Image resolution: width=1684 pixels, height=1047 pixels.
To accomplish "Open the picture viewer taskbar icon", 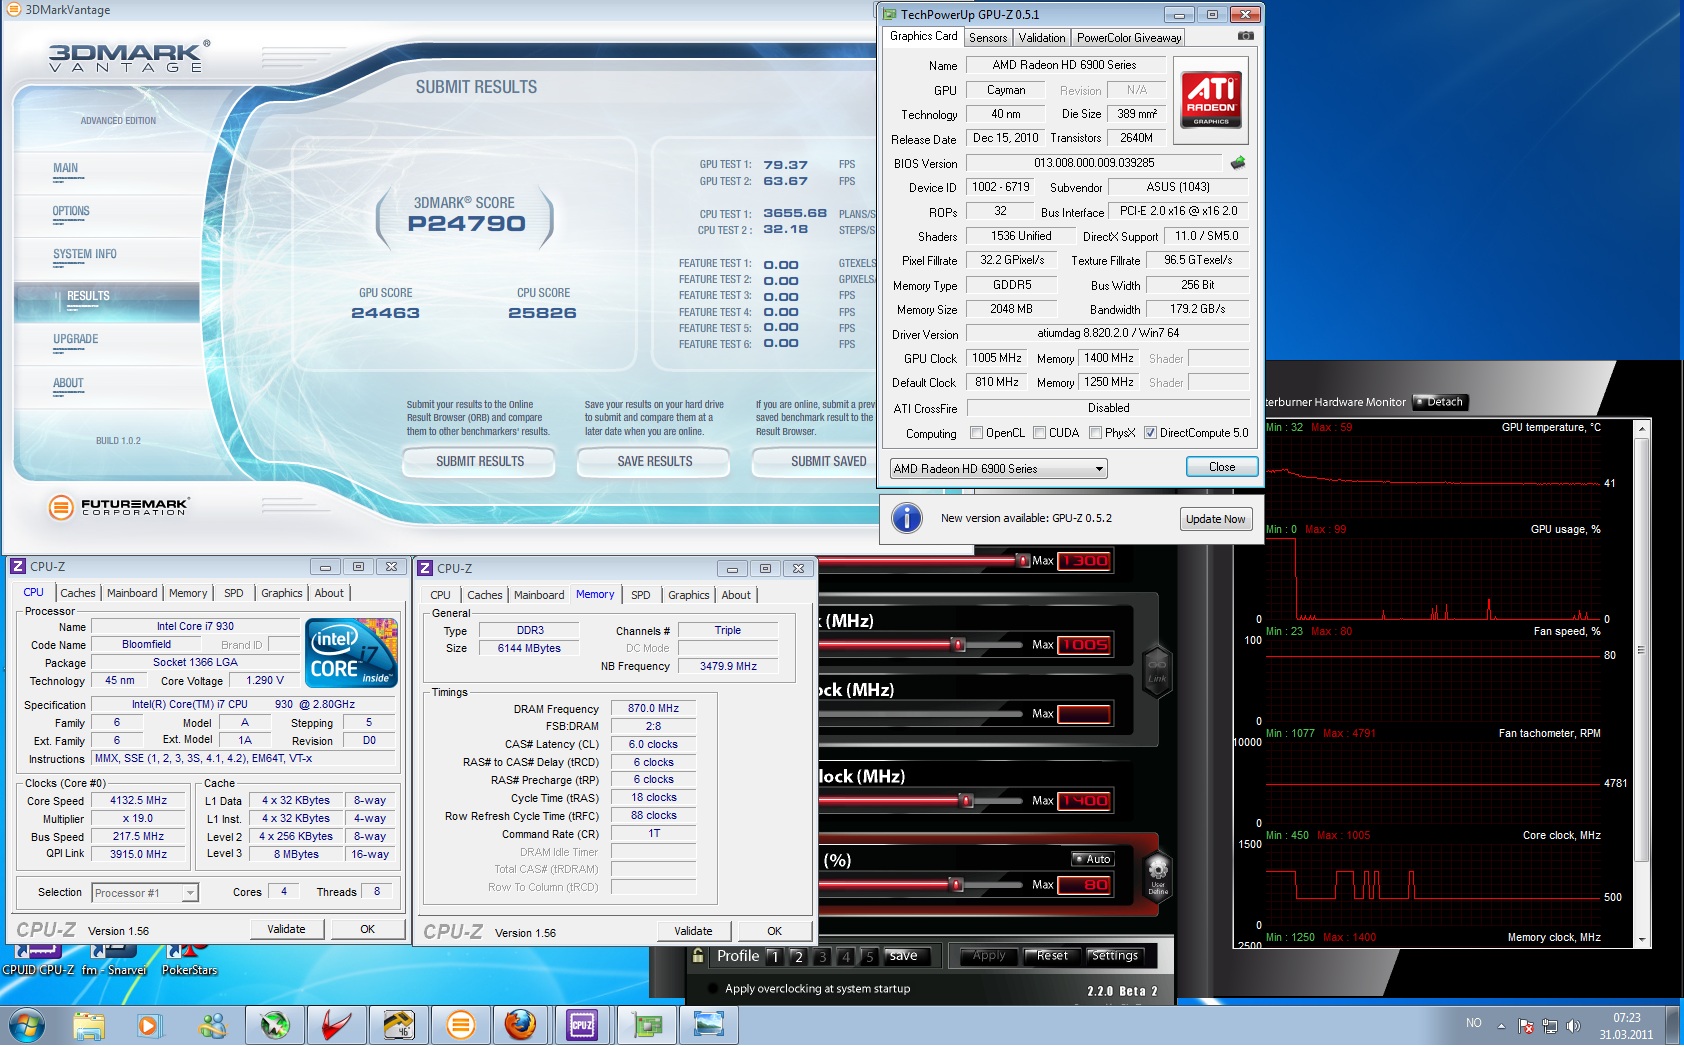I will point(708,1025).
